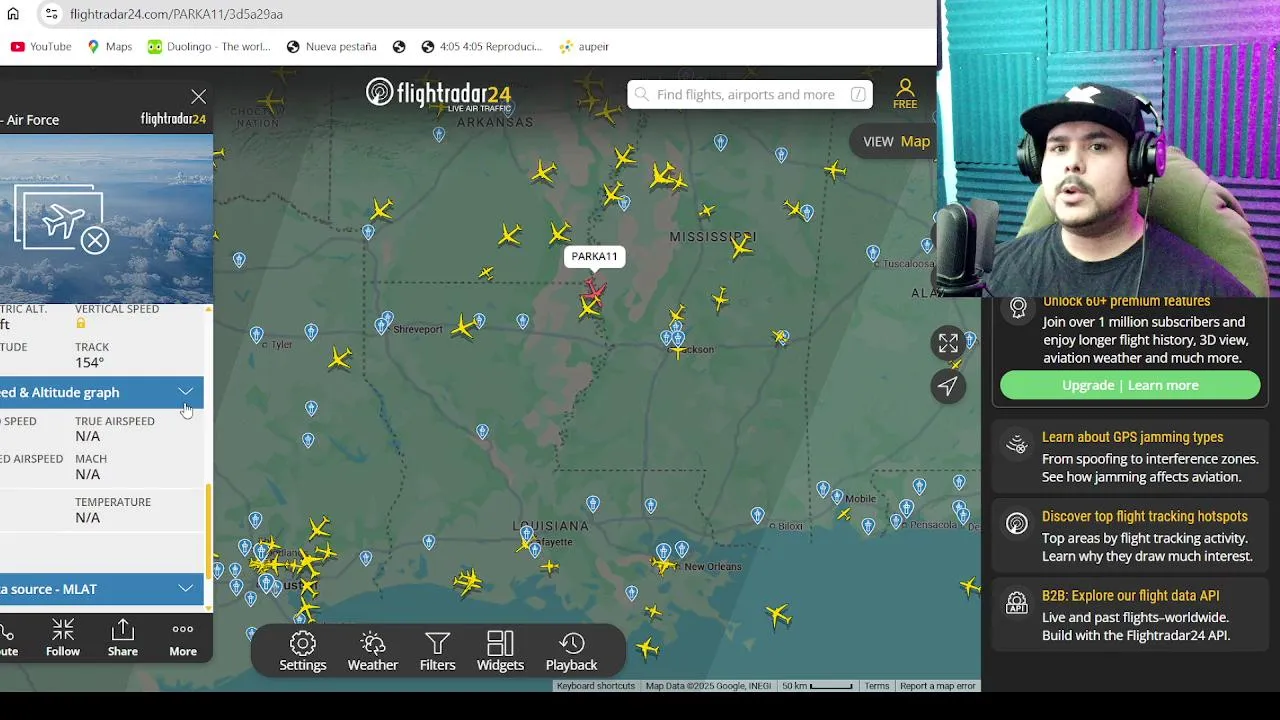Click the Flightradar24 logo in flight panel header

point(173,119)
